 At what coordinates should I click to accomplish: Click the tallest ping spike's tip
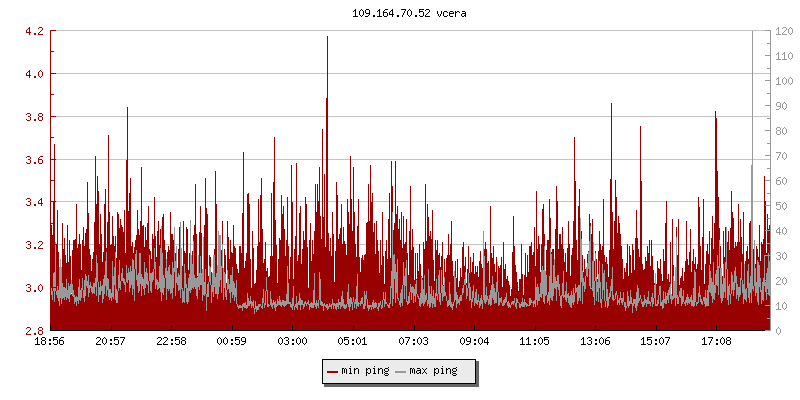(x=327, y=37)
